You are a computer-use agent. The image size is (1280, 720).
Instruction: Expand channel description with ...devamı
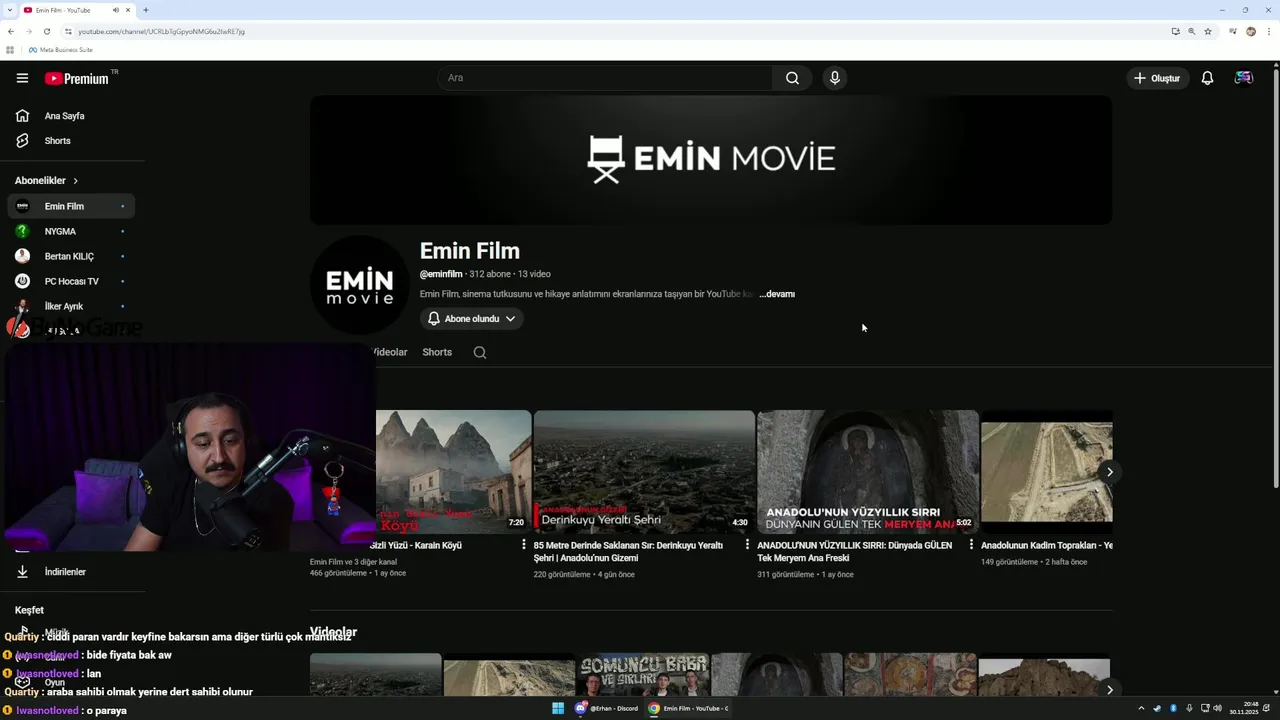pyautogui.click(x=777, y=294)
